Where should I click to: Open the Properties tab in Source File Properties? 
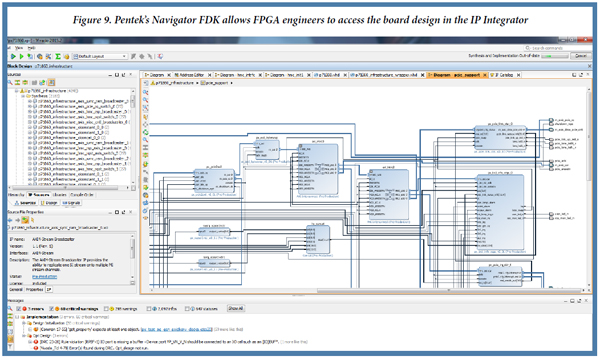click(35, 290)
